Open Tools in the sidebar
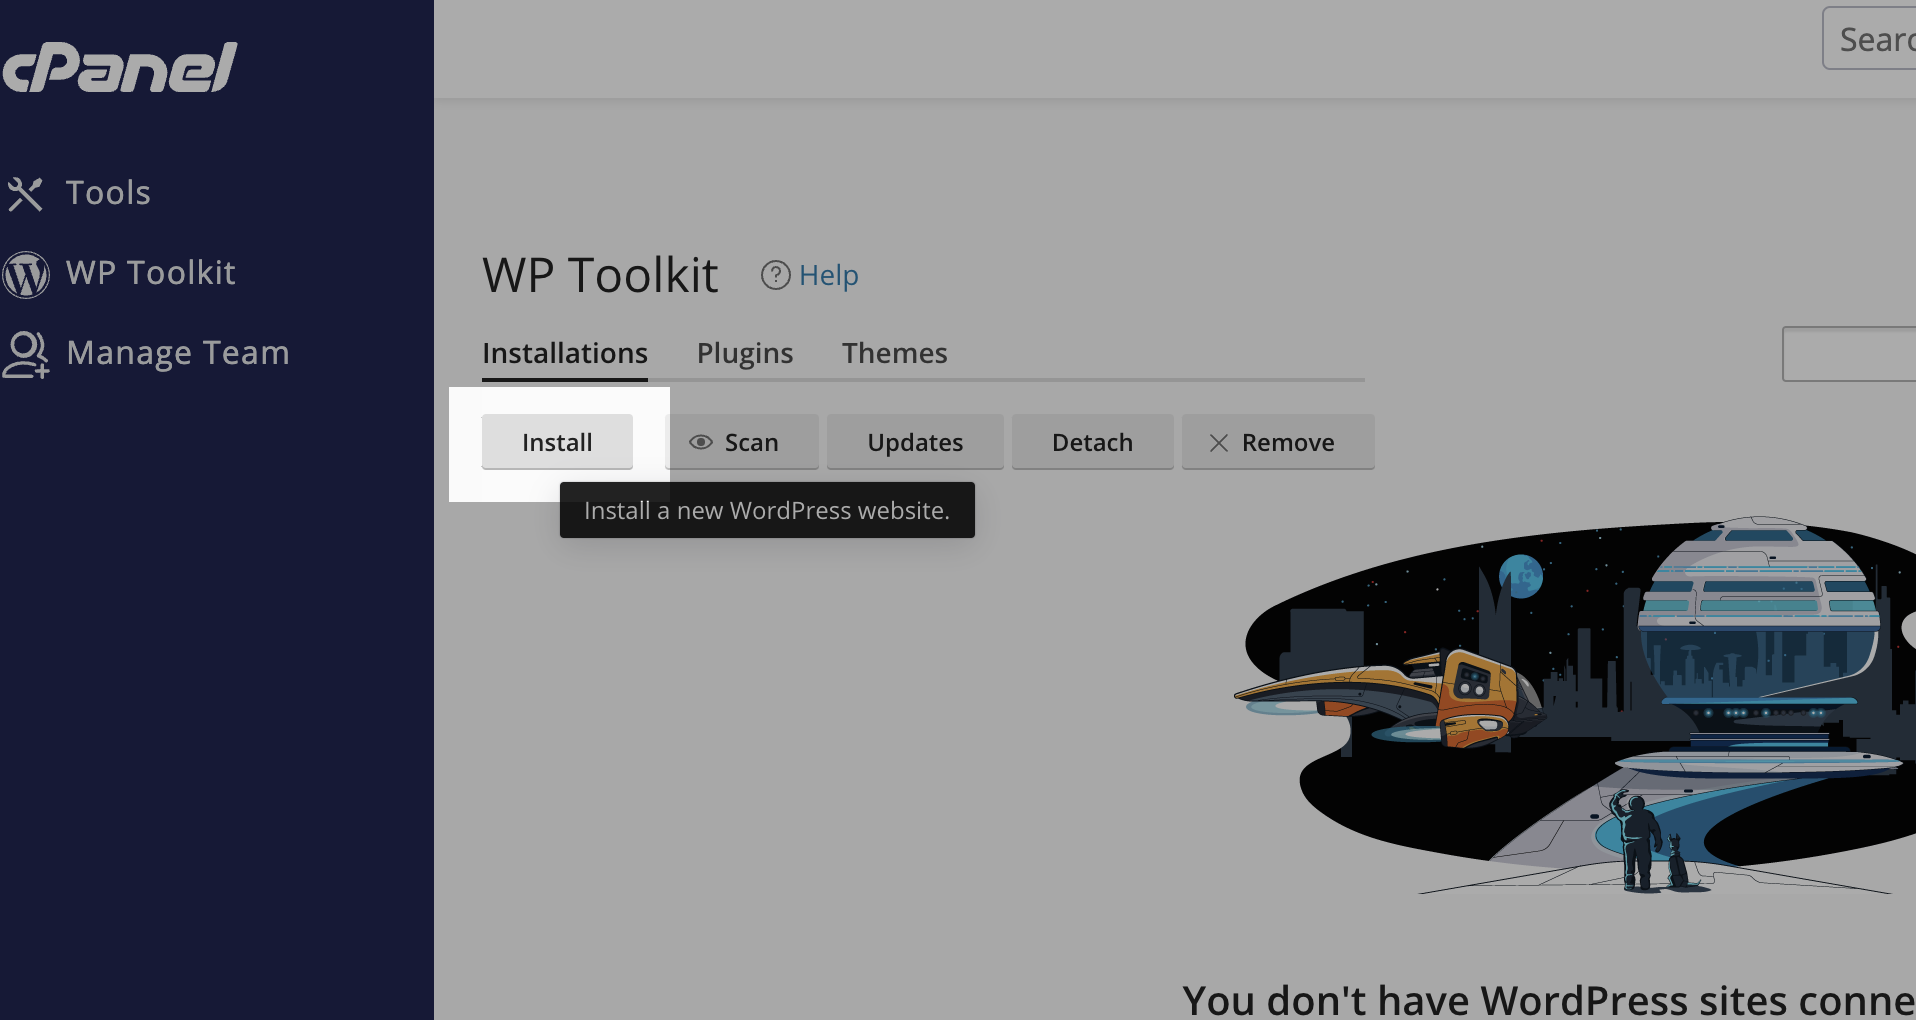Viewport: 1916px width, 1020px height. 108,193
